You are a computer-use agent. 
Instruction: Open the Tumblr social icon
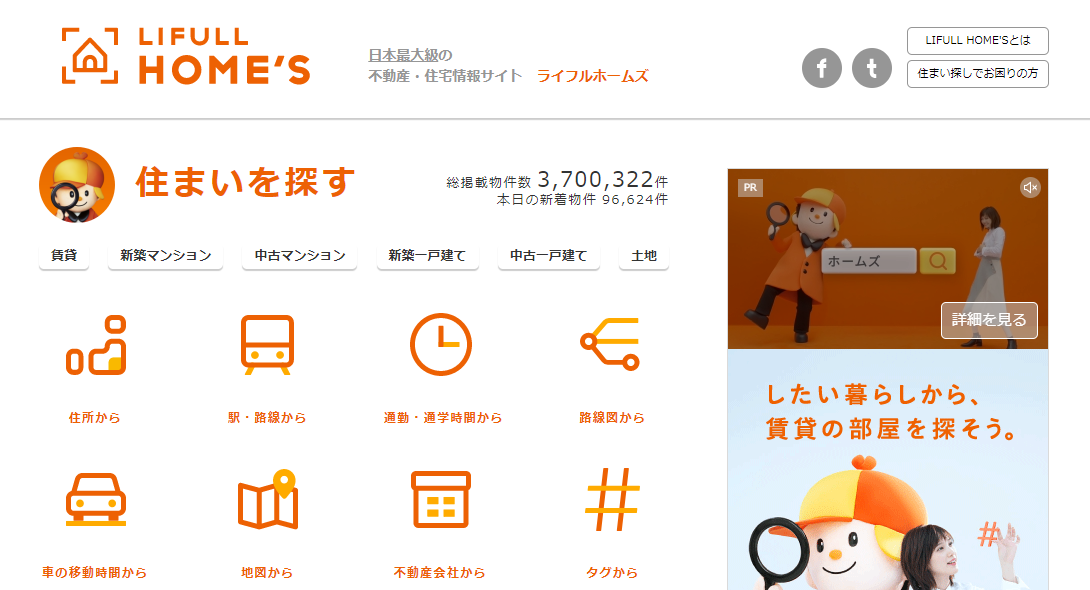pyautogui.click(x=872, y=68)
